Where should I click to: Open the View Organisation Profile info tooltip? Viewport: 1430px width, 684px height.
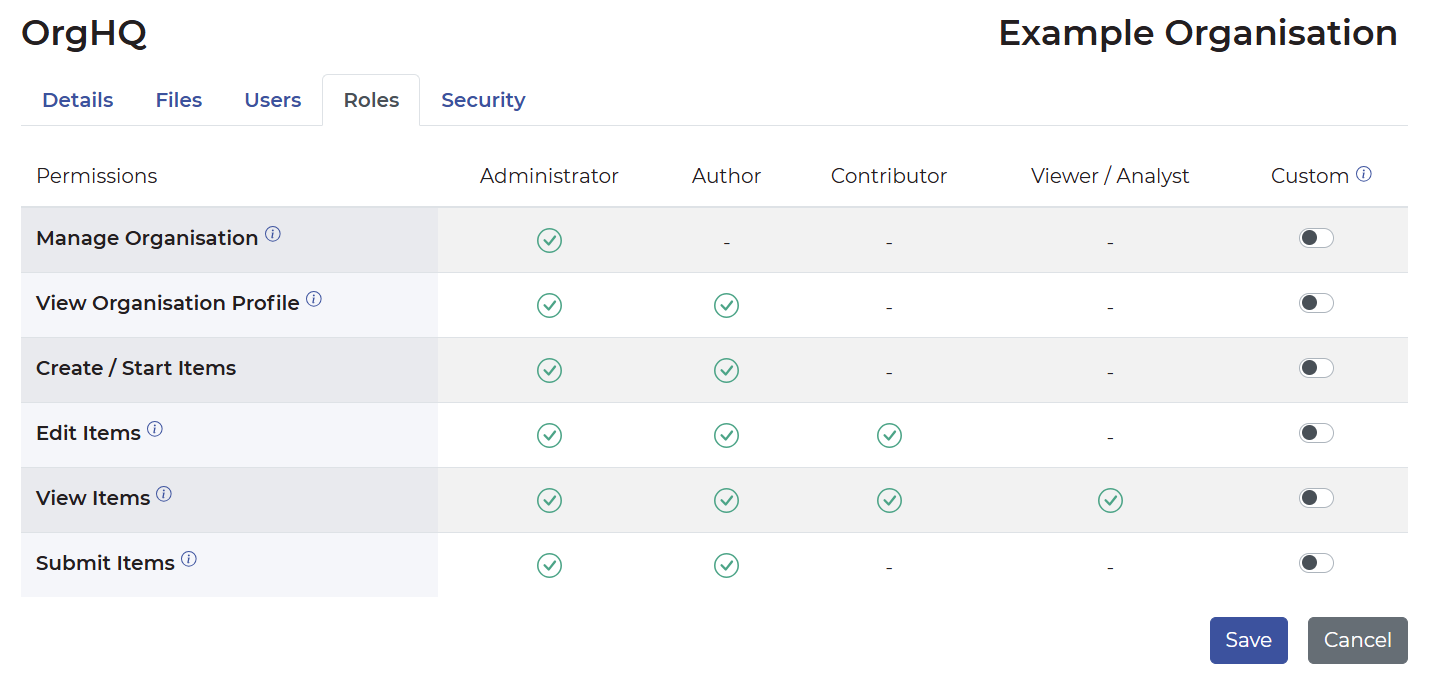pyautogui.click(x=314, y=298)
